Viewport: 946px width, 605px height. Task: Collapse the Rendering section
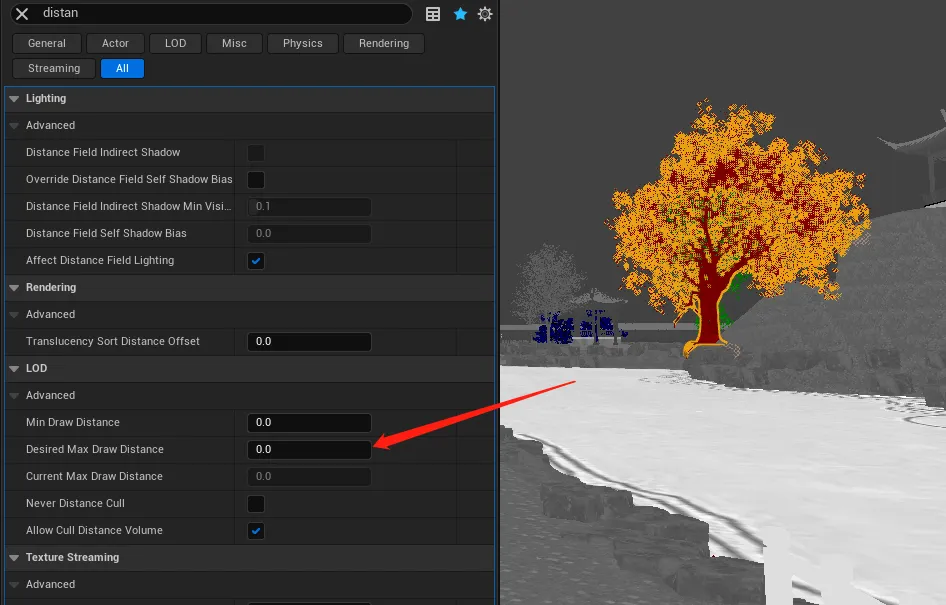(x=14, y=288)
